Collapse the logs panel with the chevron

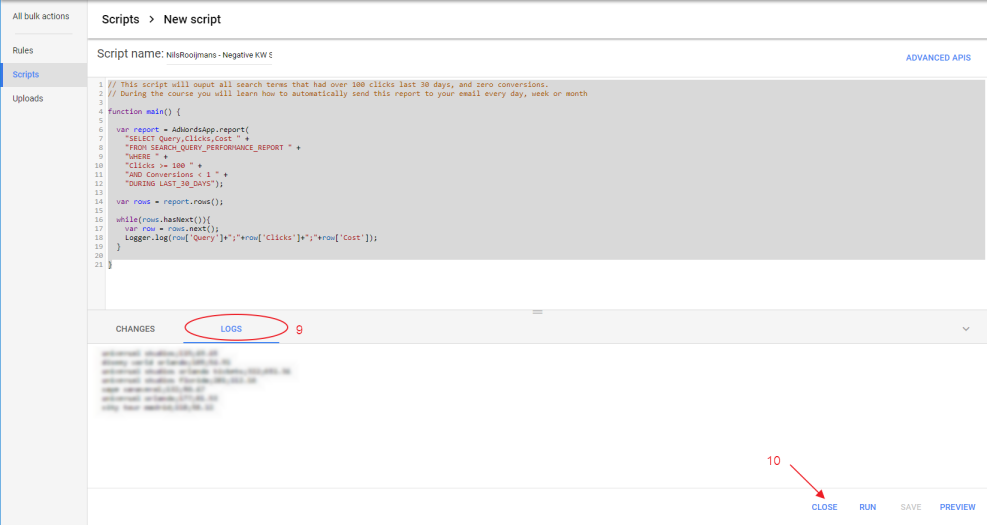pyautogui.click(x=965, y=329)
